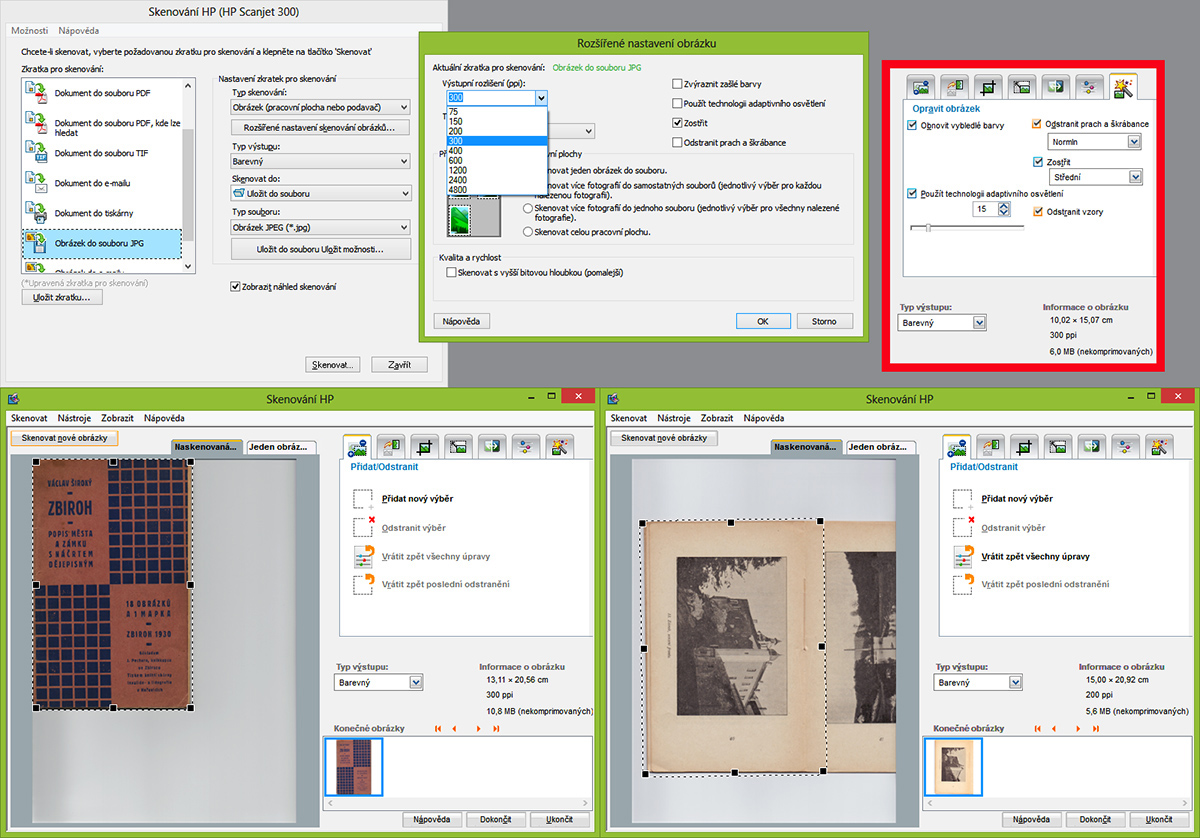1200x838 pixels.
Task: Expand Typ výstupu dropdown in the photo page window
Action: click(x=978, y=683)
